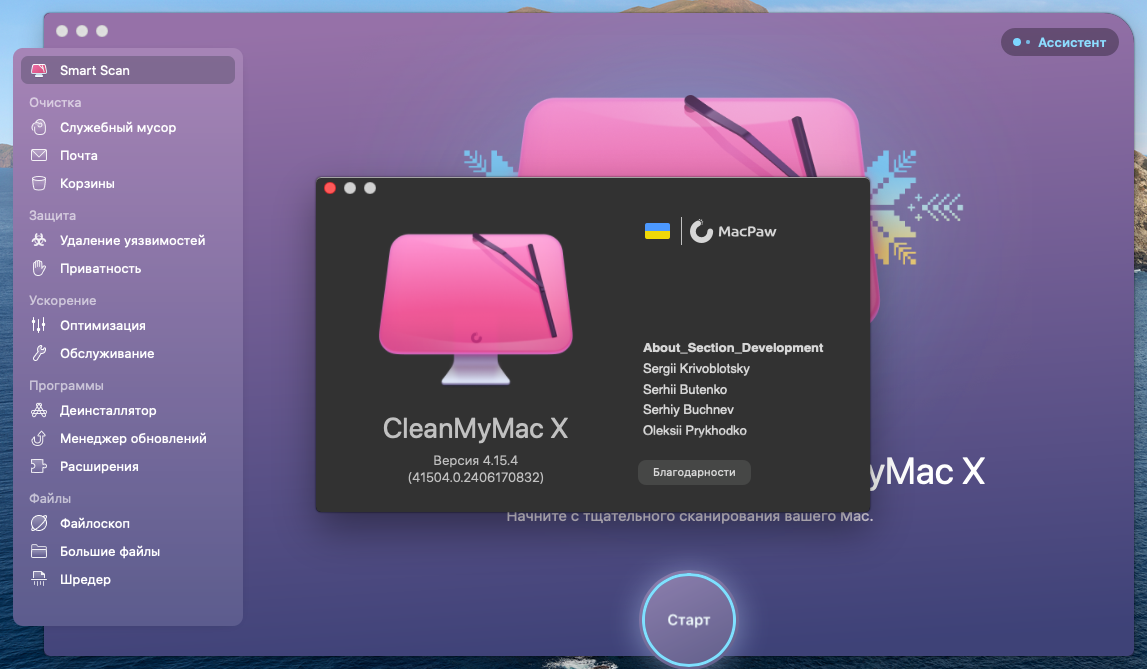This screenshot has height=669, width=1147.
Task: Open Приватность using the hand icon
Action: [39, 269]
